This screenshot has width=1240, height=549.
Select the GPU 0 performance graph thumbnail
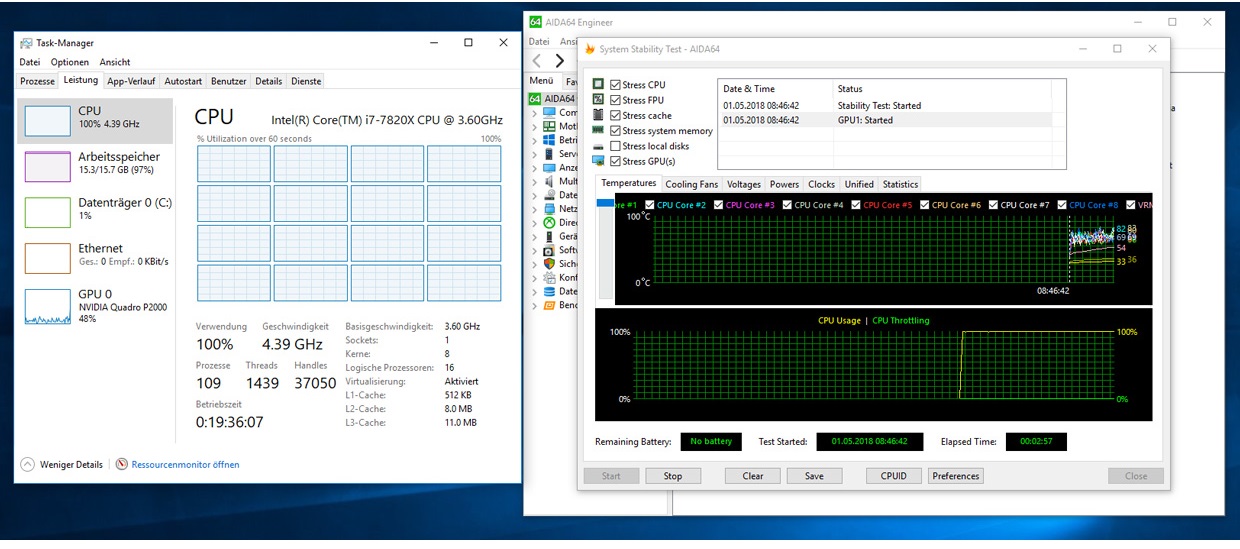(x=47, y=307)
